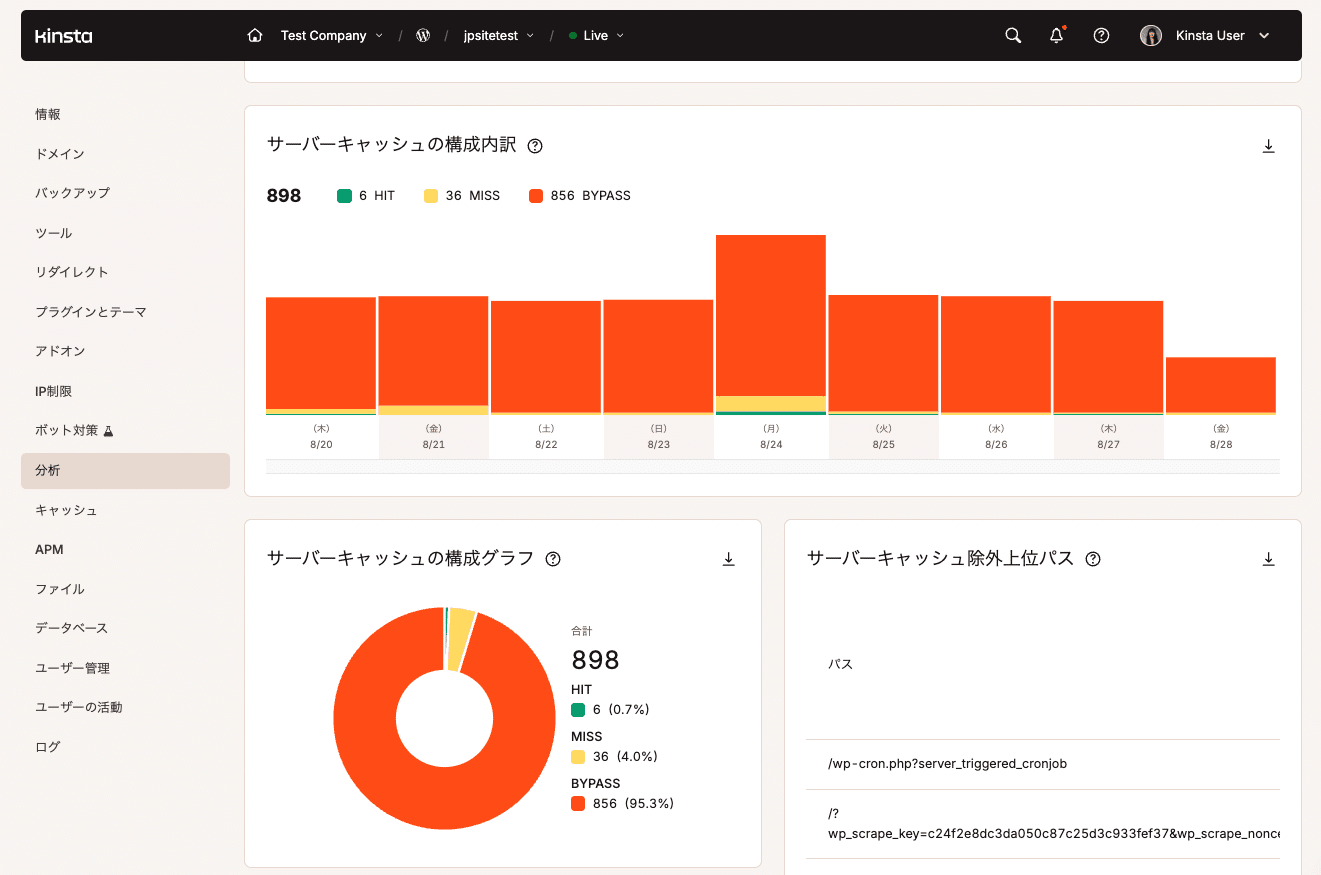Open the notifications bell
Image resolution: width=1321 pixels, height=875 pixels.
click(x=1057, y=35)
